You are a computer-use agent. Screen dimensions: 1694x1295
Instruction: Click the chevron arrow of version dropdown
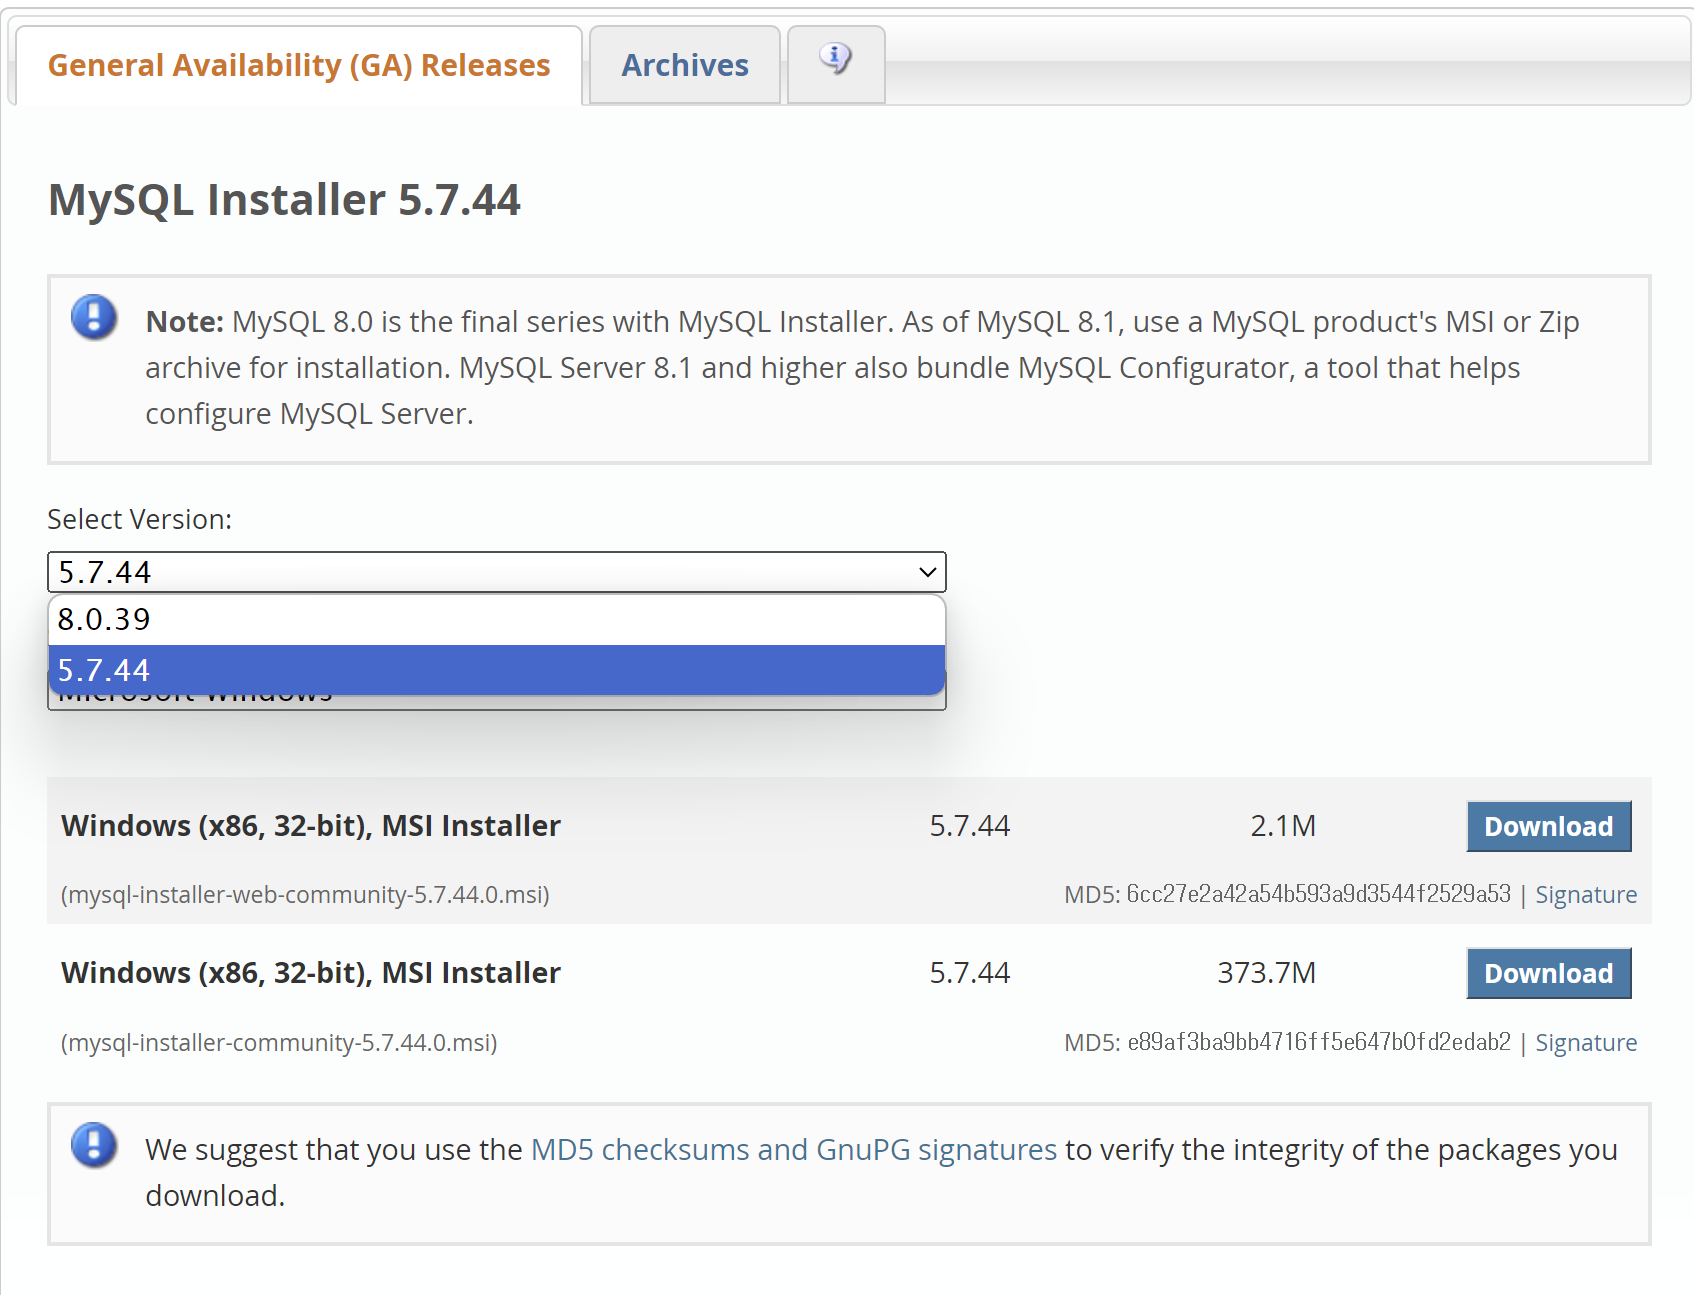[927, 572]
